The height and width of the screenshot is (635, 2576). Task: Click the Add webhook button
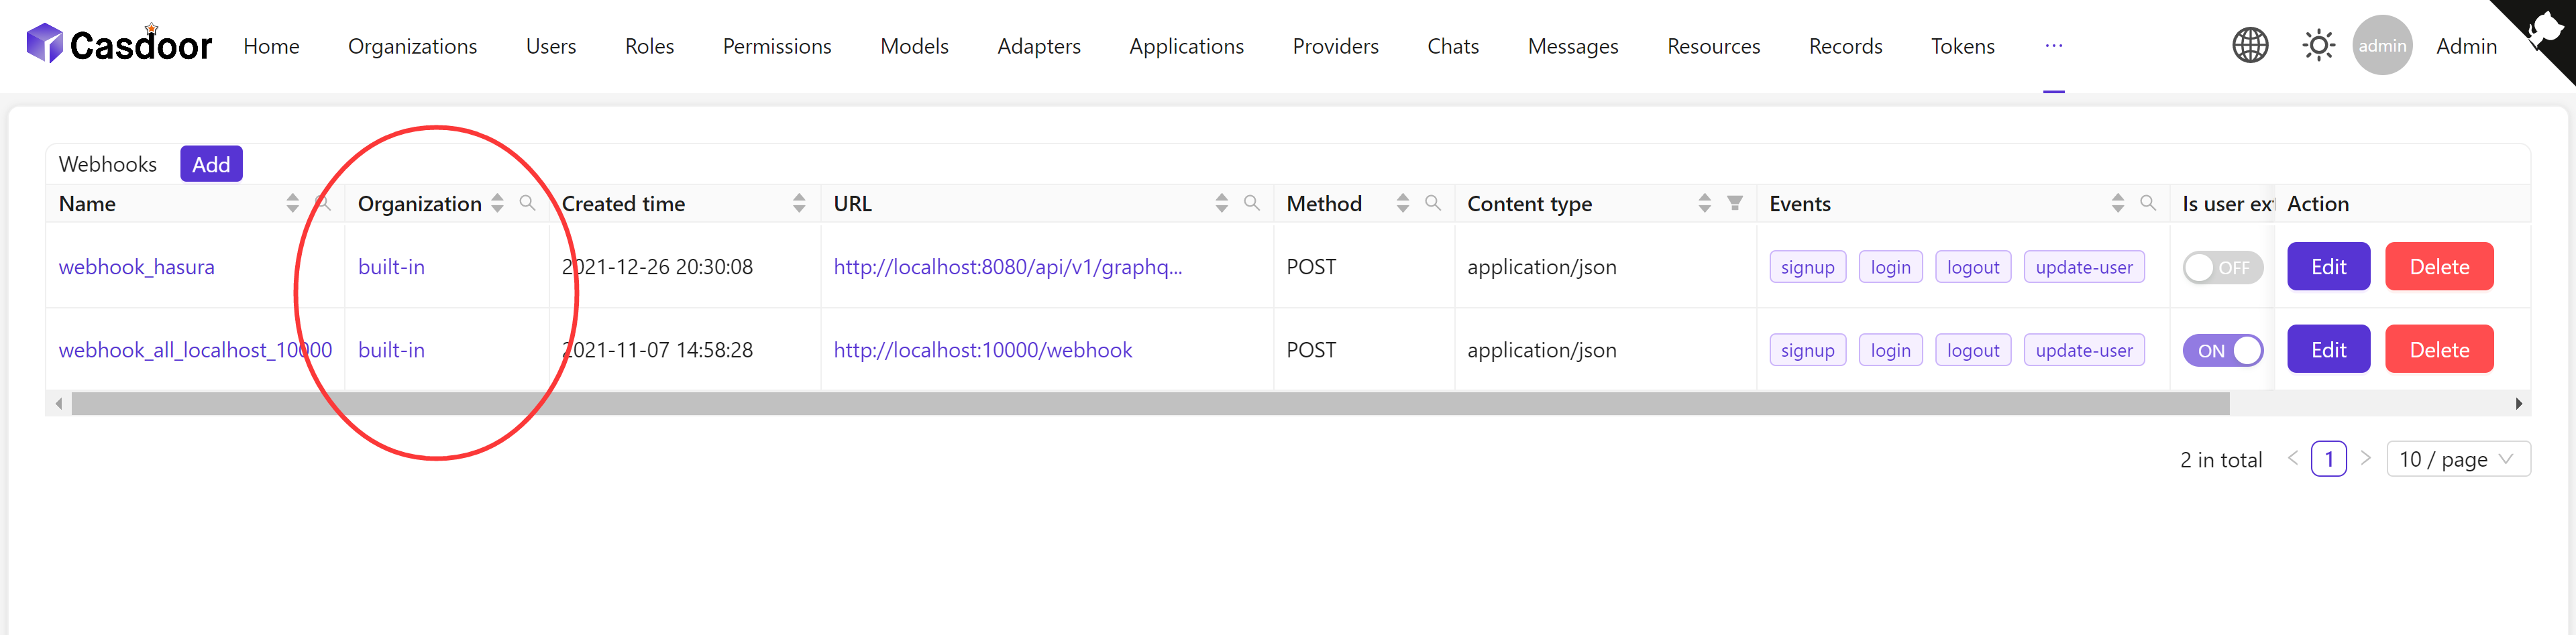coord(211,163)
